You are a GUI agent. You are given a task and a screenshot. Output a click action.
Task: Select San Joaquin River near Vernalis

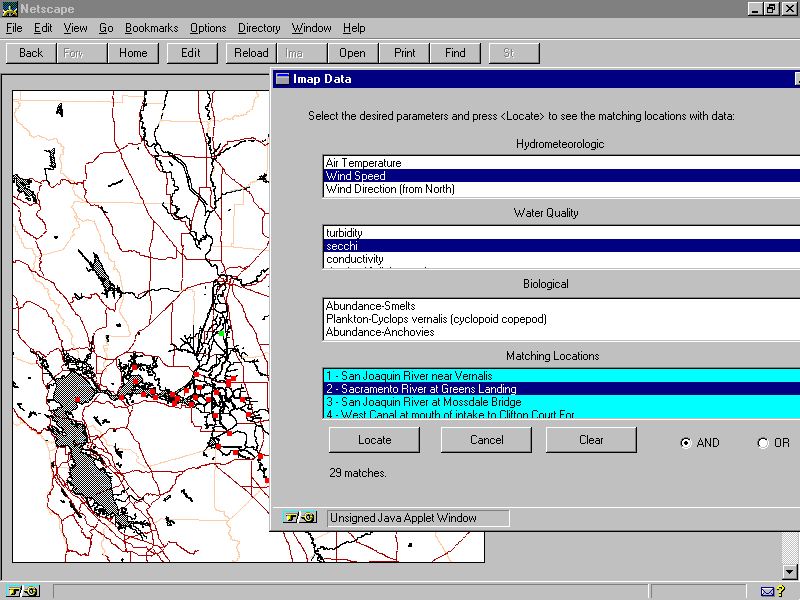point(562,376)
